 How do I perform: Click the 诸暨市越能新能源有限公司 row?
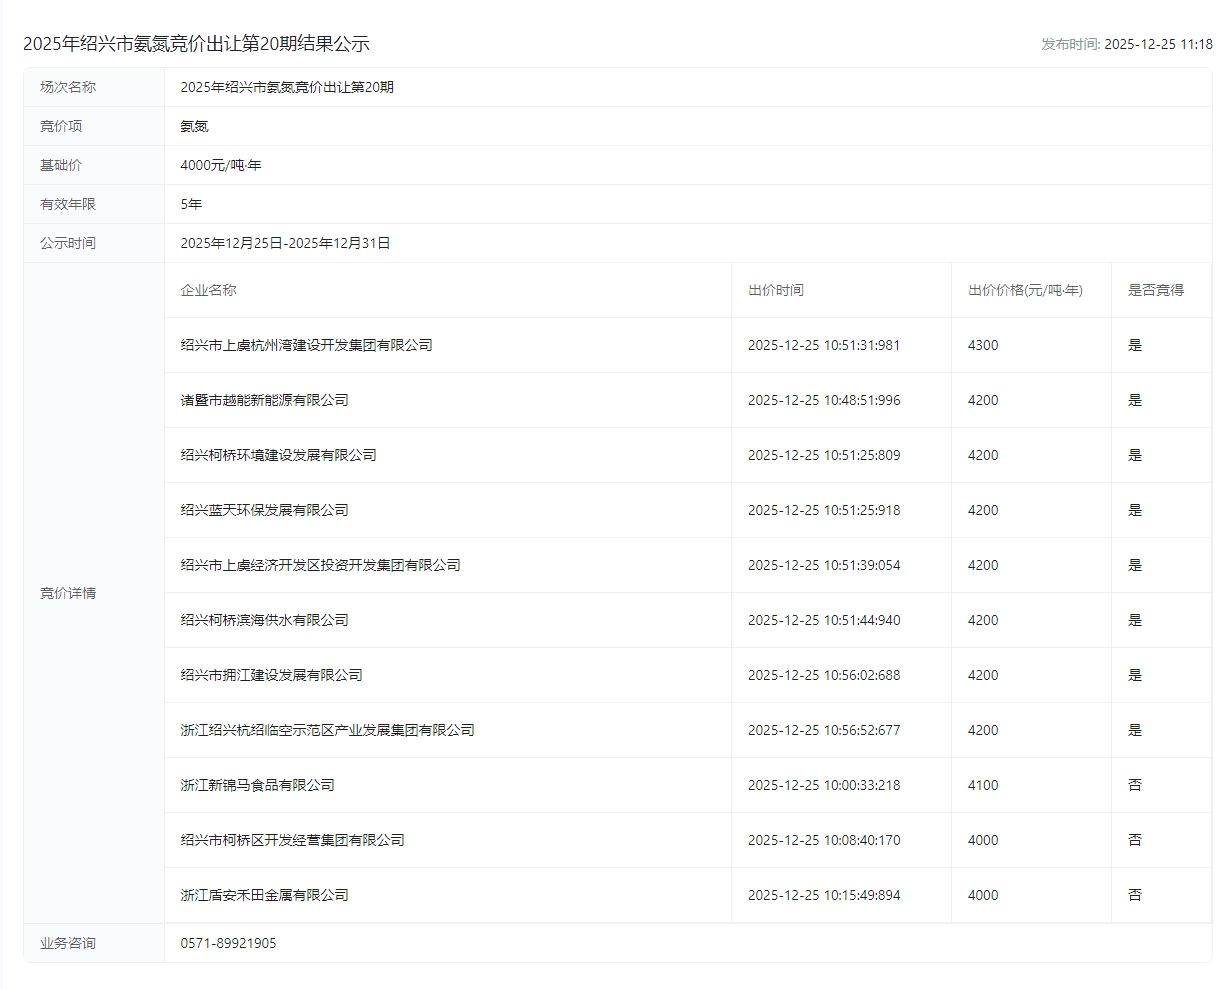pos(264,400)
